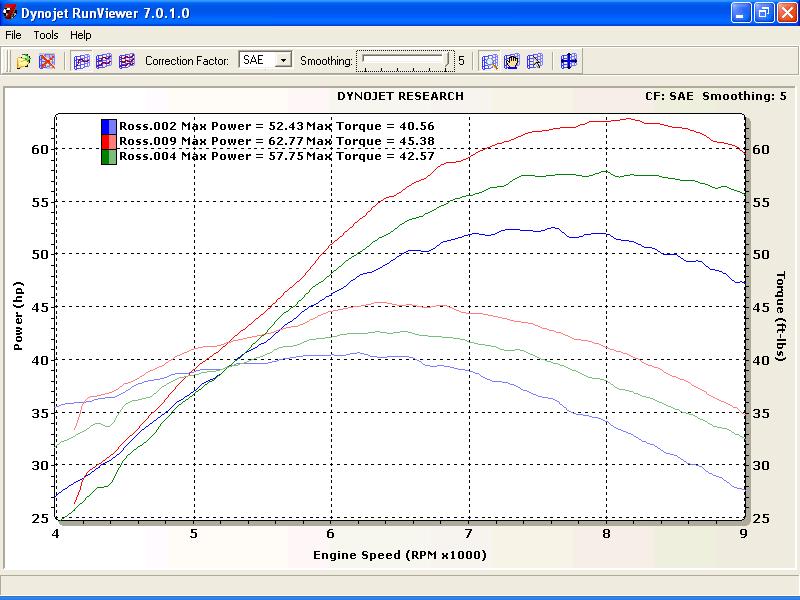Open the Help menu
This screenshot has width=800, height=600.
[x=81, y=35]
